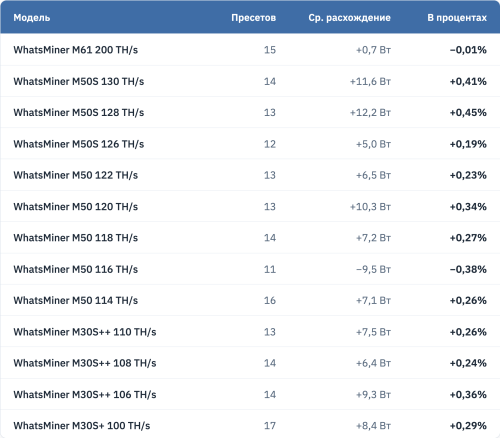The image size is (500, 438).
Task: Select the WhatsMiner M50 118 TH/s row
Action: tap(250, 238)
